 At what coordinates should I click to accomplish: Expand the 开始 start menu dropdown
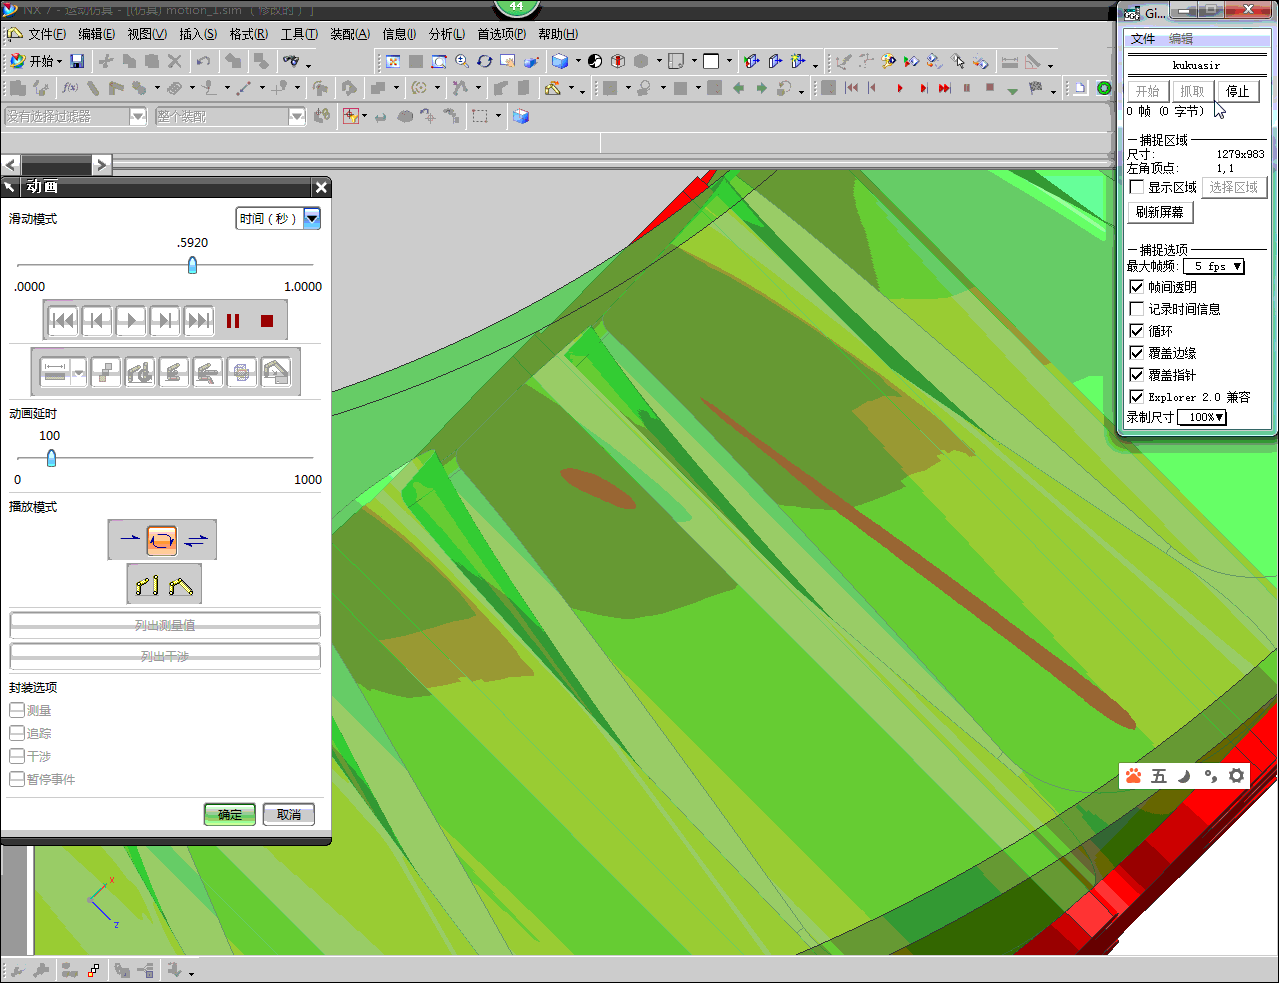coord(36,61)
